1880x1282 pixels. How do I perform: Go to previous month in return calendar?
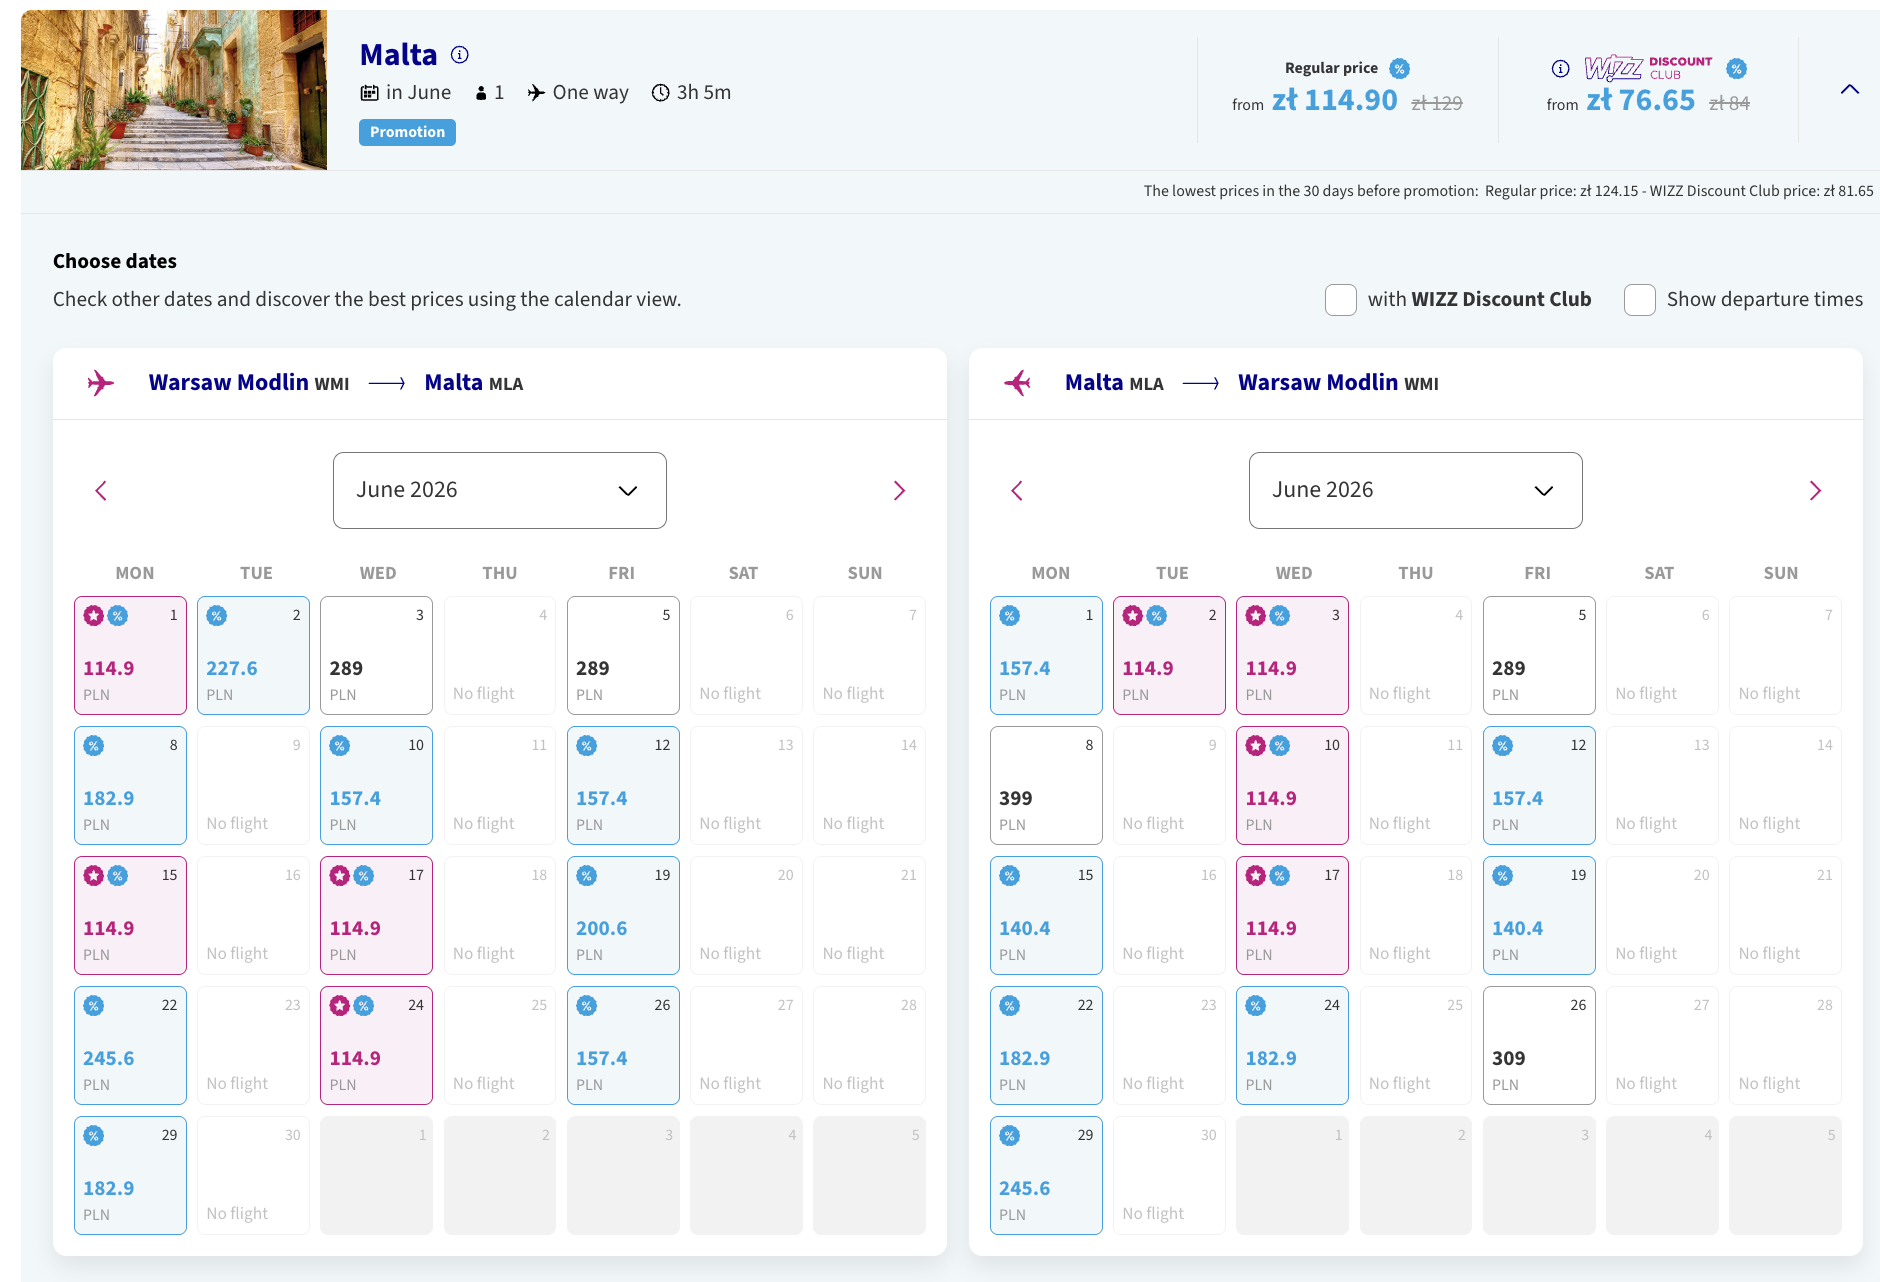[1017, 490]
